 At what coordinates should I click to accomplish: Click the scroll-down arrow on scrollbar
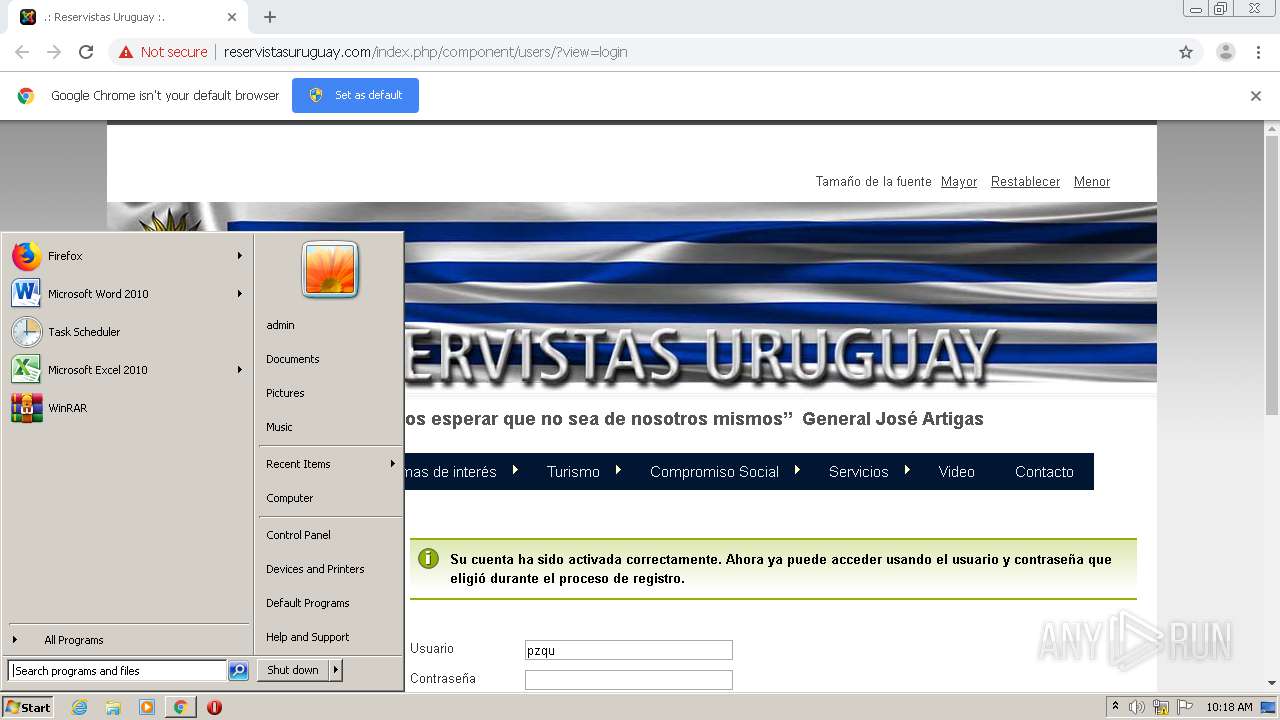coord(1272,683)
